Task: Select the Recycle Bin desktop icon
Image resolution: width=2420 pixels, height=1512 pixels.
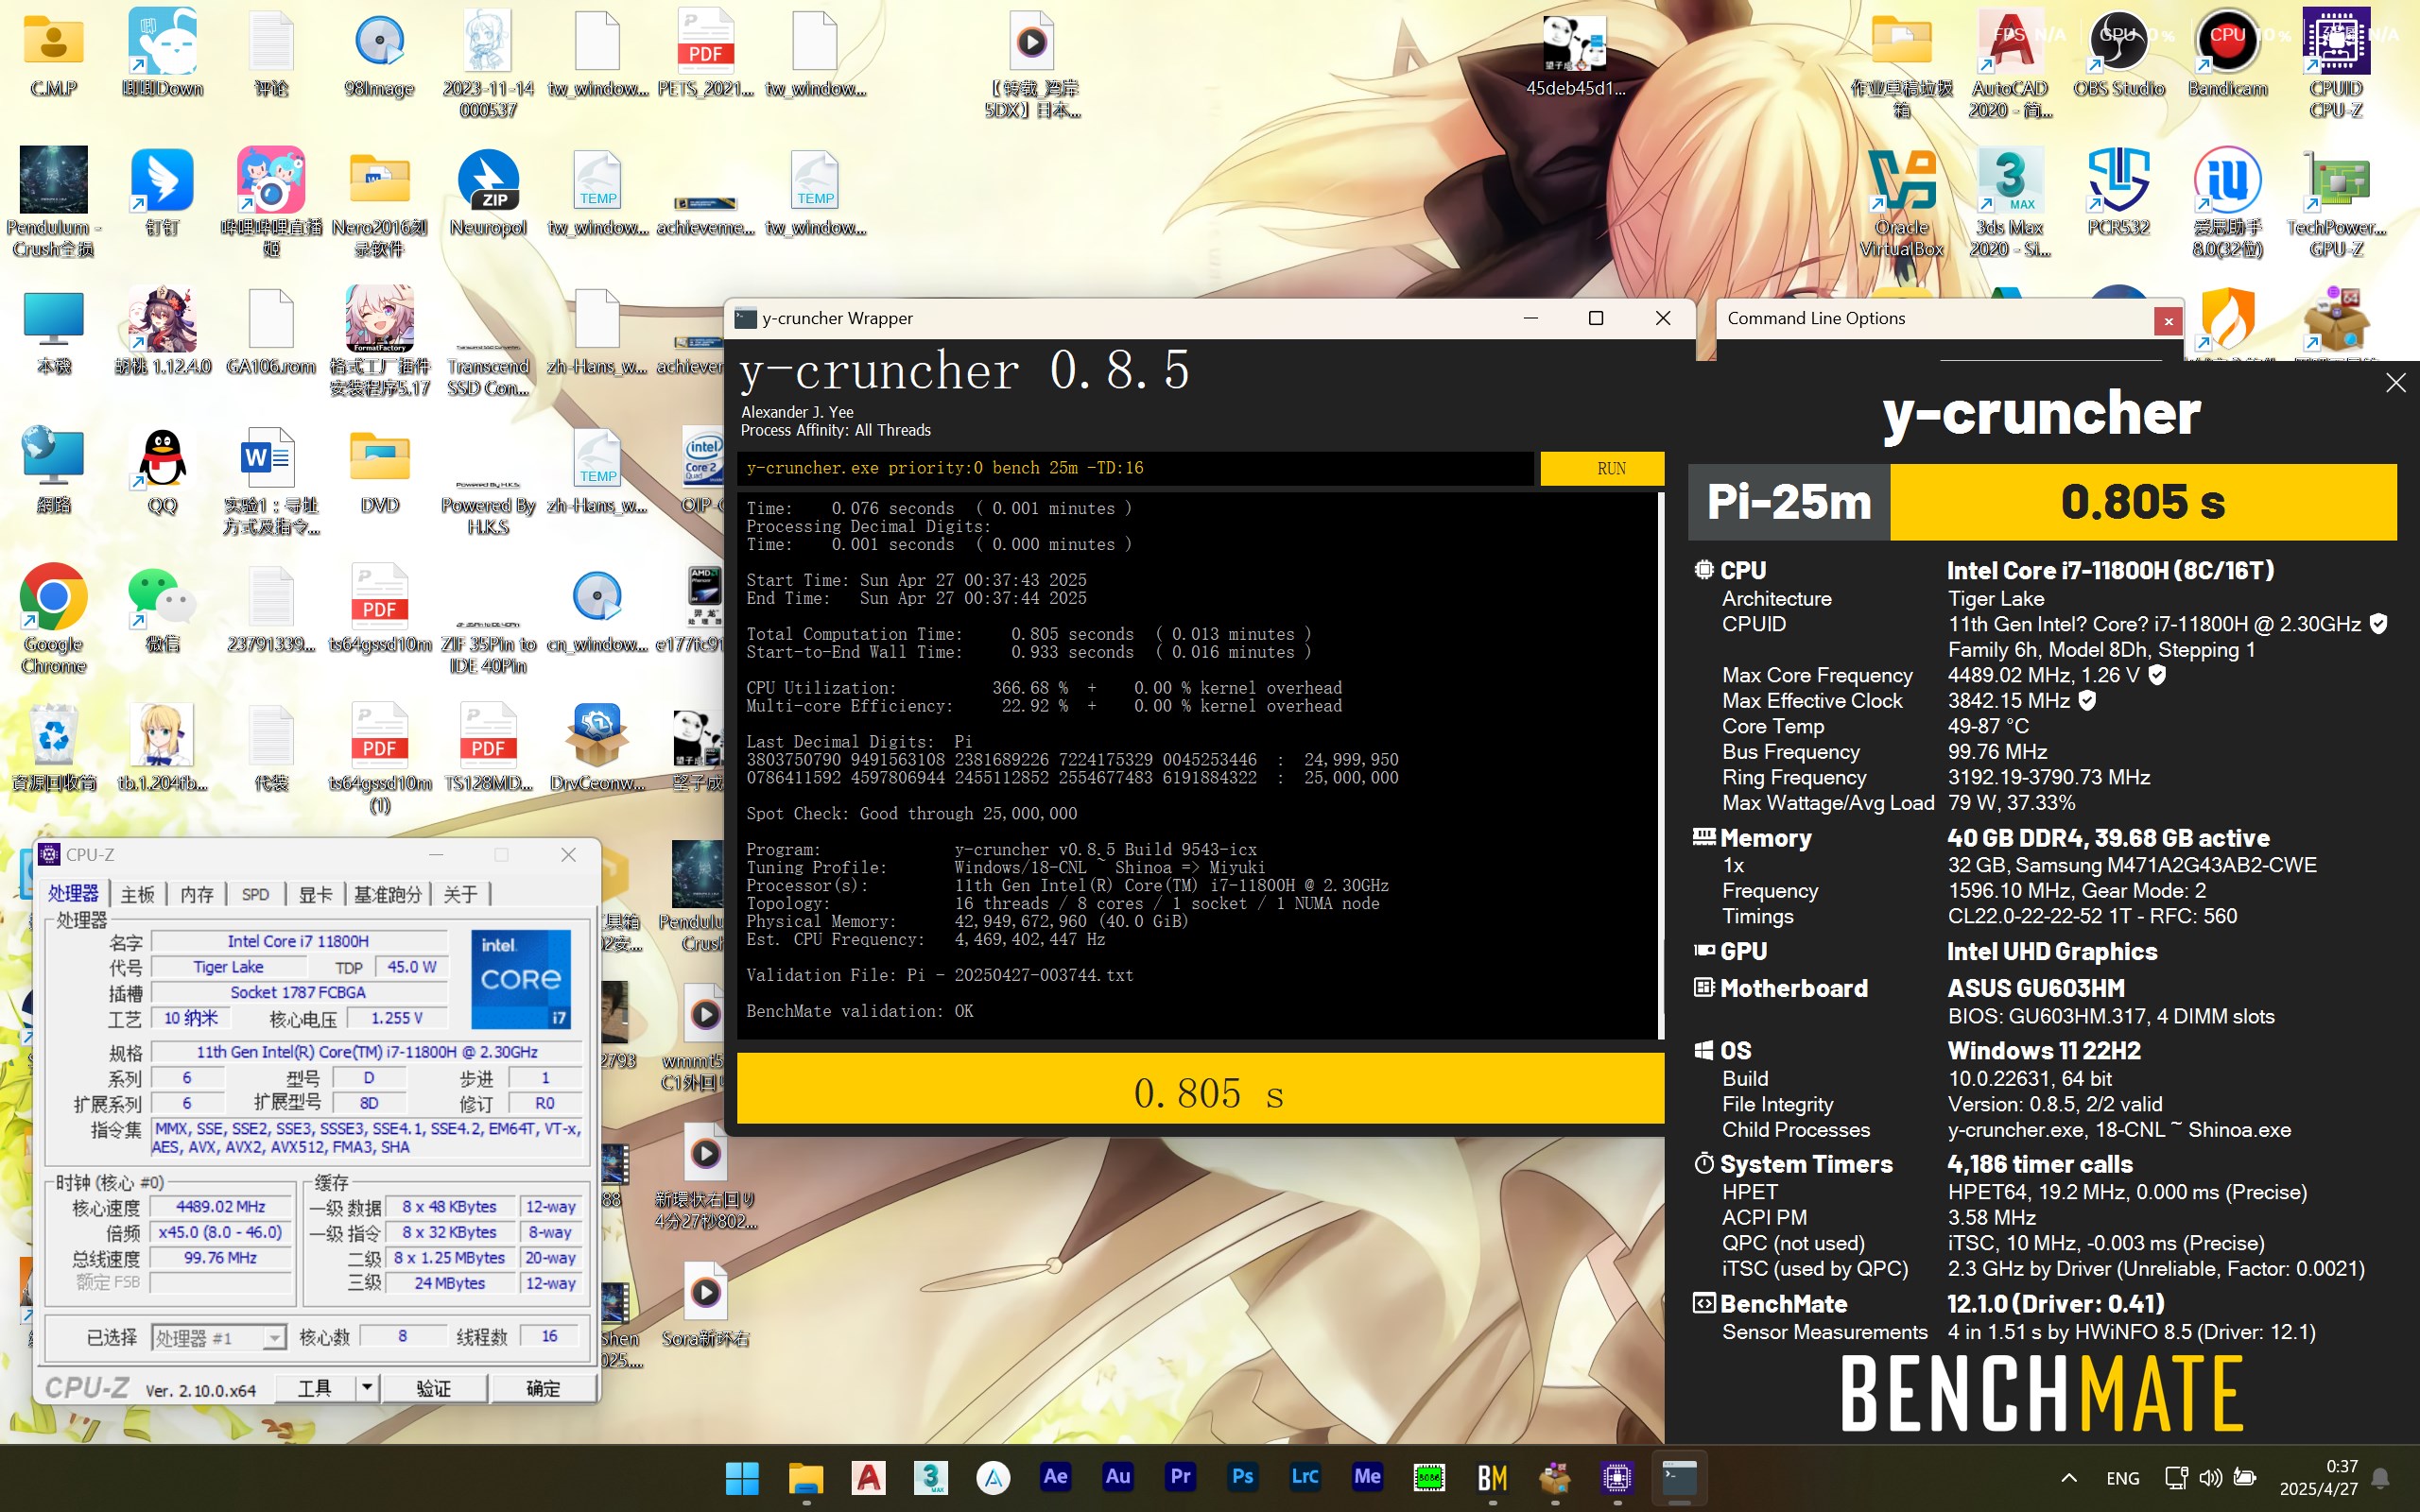Action: point(54,747)
